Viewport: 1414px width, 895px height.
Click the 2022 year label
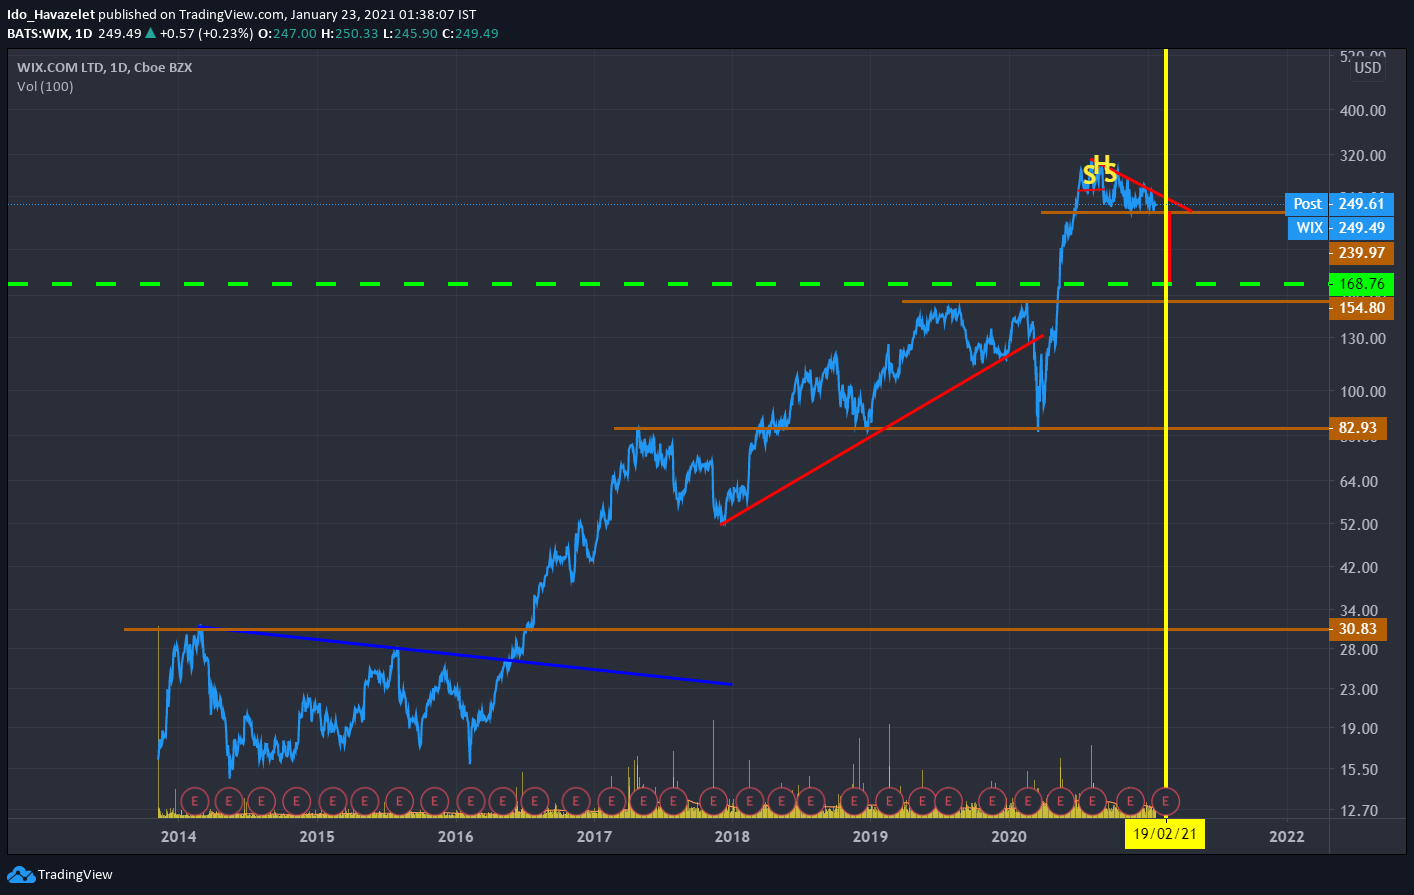(x=1287, y=836)
